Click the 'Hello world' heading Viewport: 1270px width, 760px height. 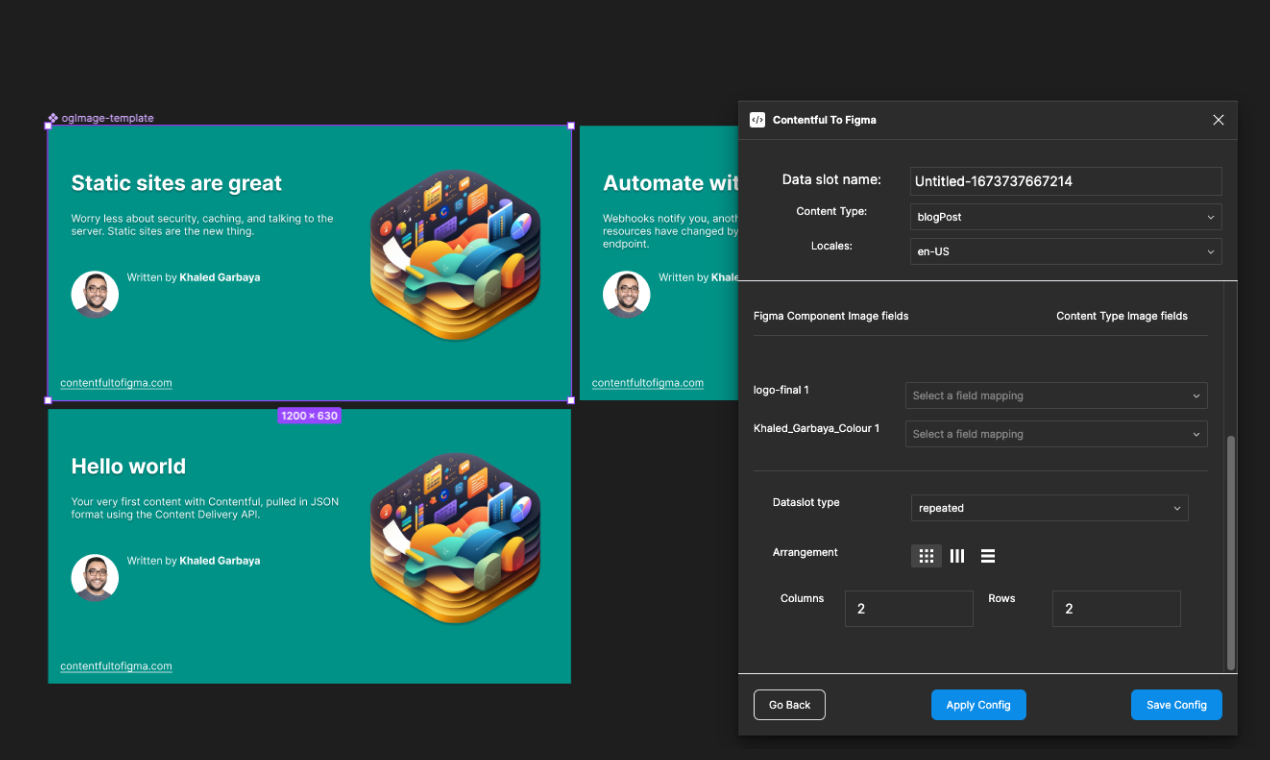coord(128,466)
